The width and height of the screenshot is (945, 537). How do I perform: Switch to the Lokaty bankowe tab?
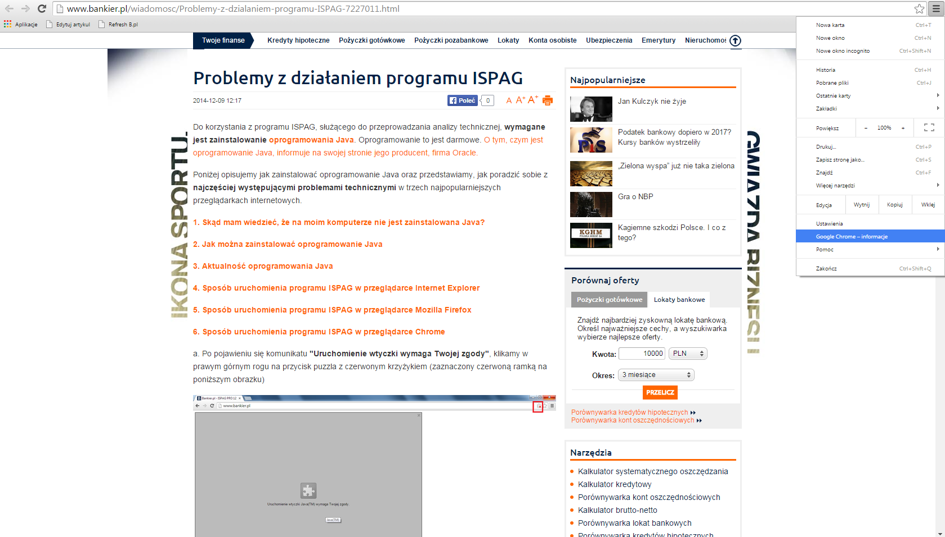point(679,300)
